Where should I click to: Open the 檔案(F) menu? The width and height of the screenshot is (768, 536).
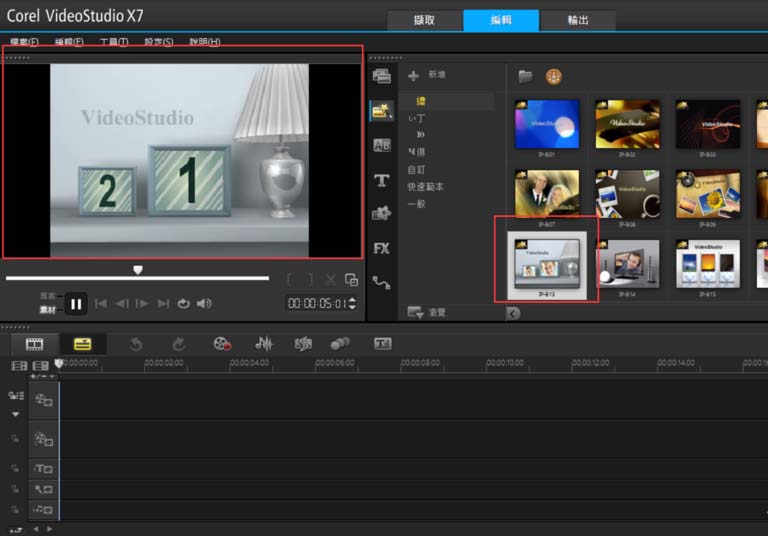(x=24, y=42)
